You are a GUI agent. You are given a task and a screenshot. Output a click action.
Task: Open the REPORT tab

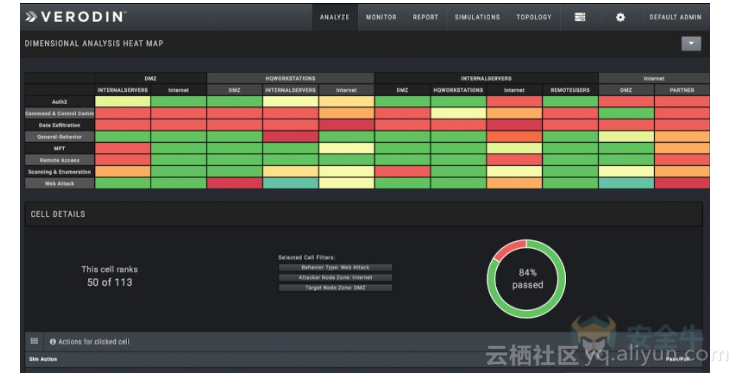[425, 17]
